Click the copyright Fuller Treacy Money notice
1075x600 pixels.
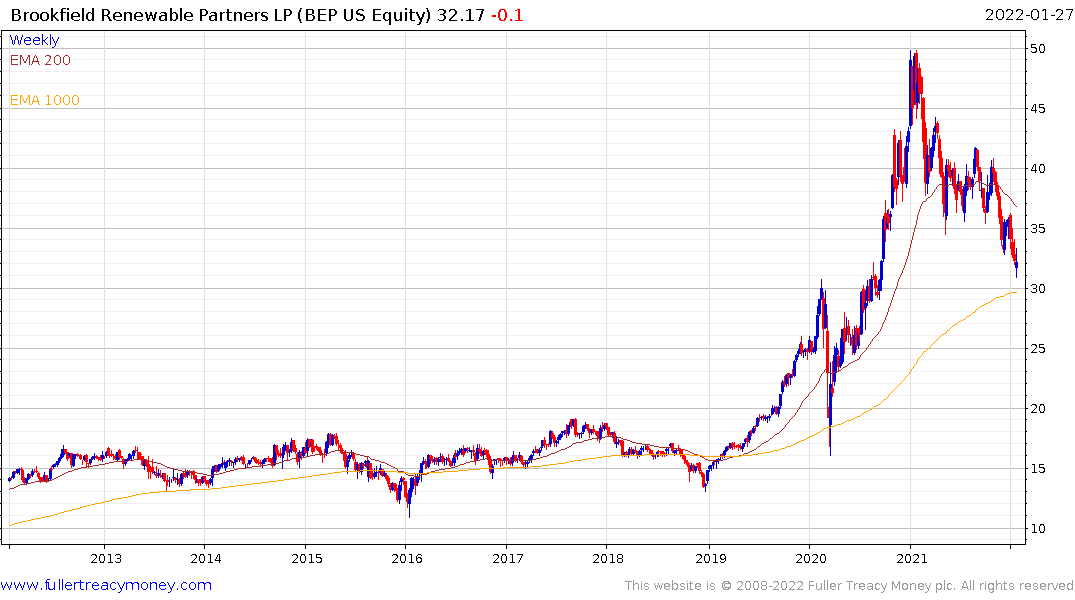[x=849, y=586]
